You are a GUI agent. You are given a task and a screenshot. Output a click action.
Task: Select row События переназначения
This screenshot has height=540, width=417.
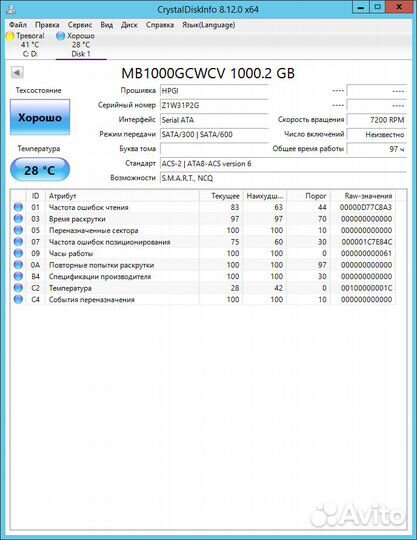[204, 299]
